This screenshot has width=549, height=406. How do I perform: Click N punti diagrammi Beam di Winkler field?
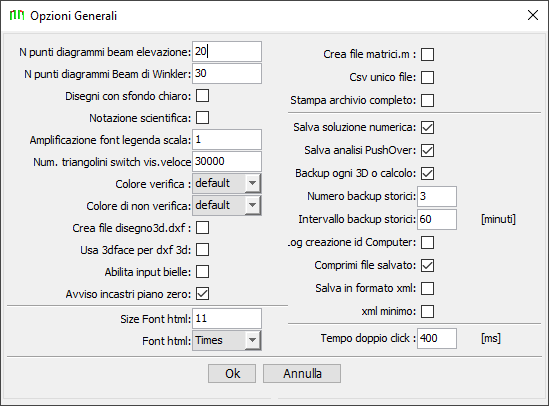[227, 74]
